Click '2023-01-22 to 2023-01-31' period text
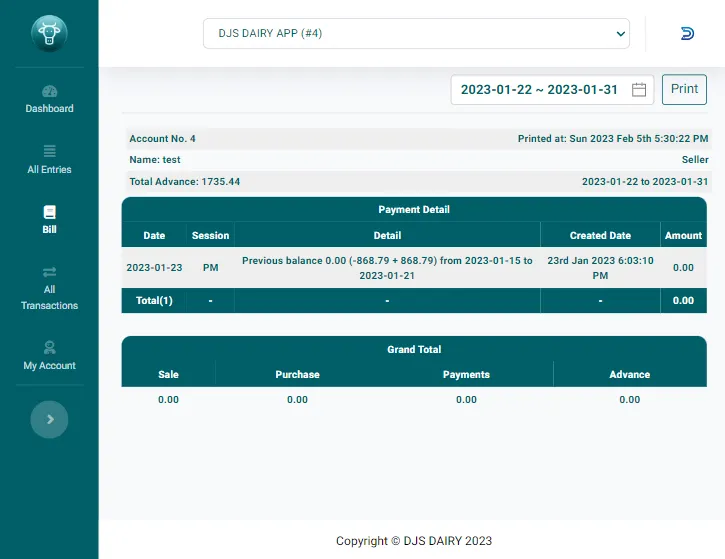The height and width of the screenshot is (559, 725). tap(645, 182)
